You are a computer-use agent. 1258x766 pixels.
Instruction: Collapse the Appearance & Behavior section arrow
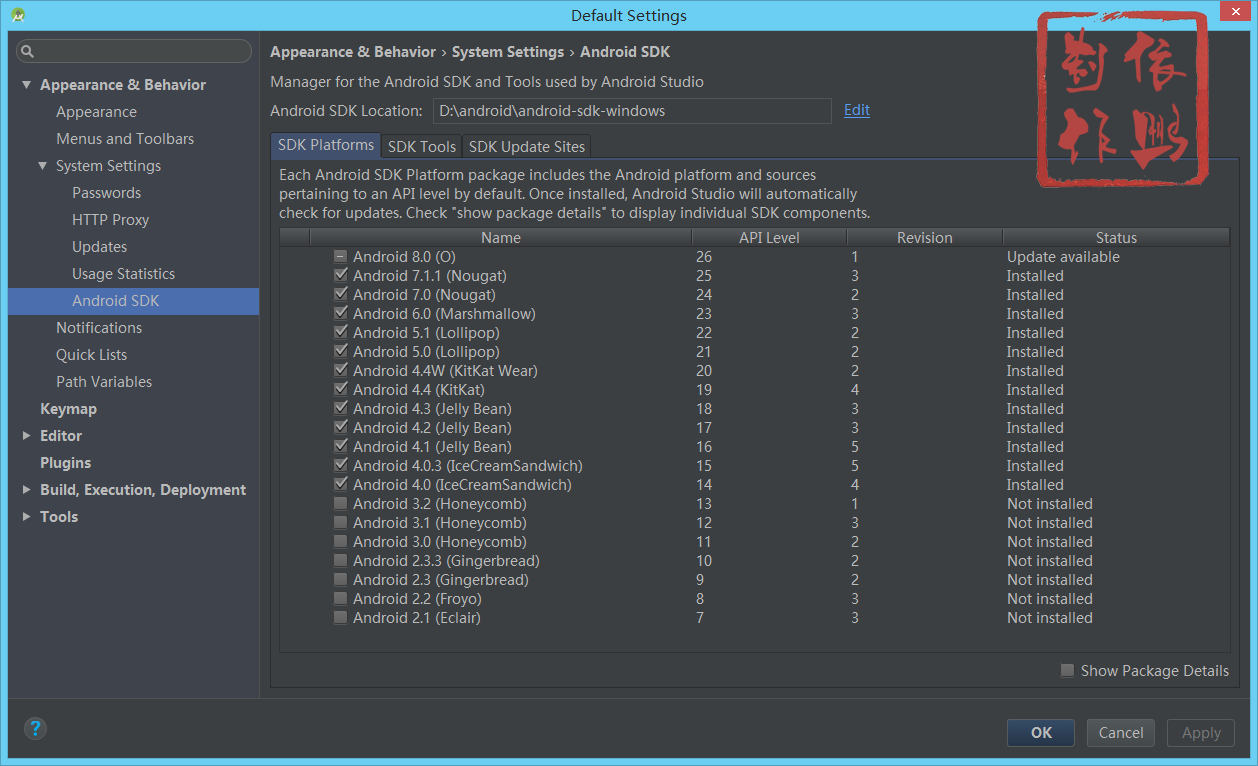[27, 85]
